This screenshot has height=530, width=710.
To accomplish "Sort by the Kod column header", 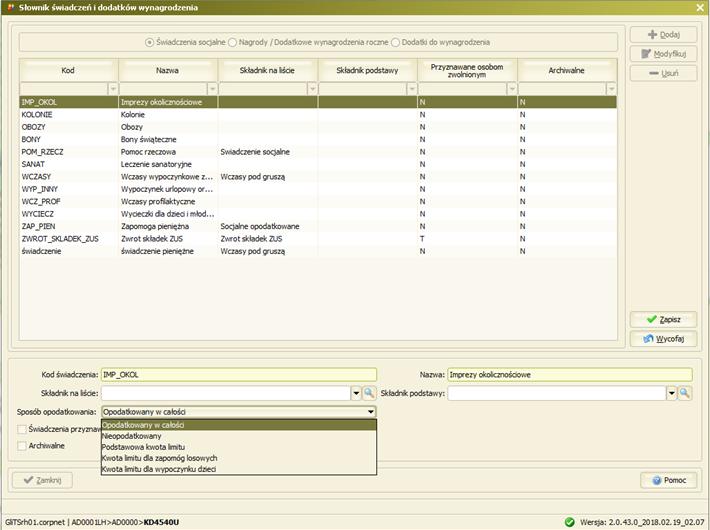I will pyautogui.click(x=68, y=70).
